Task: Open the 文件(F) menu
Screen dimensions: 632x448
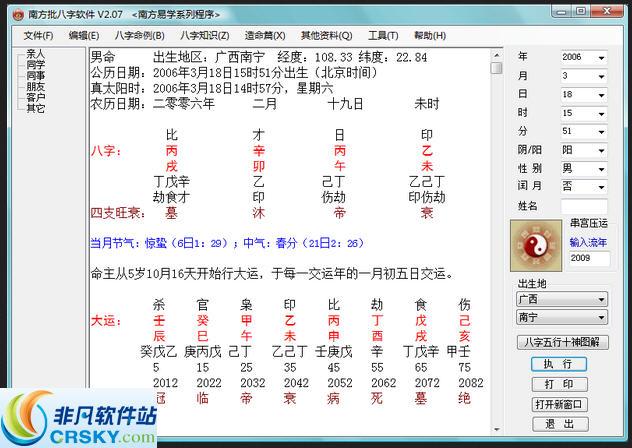Action: click(38, 35)
